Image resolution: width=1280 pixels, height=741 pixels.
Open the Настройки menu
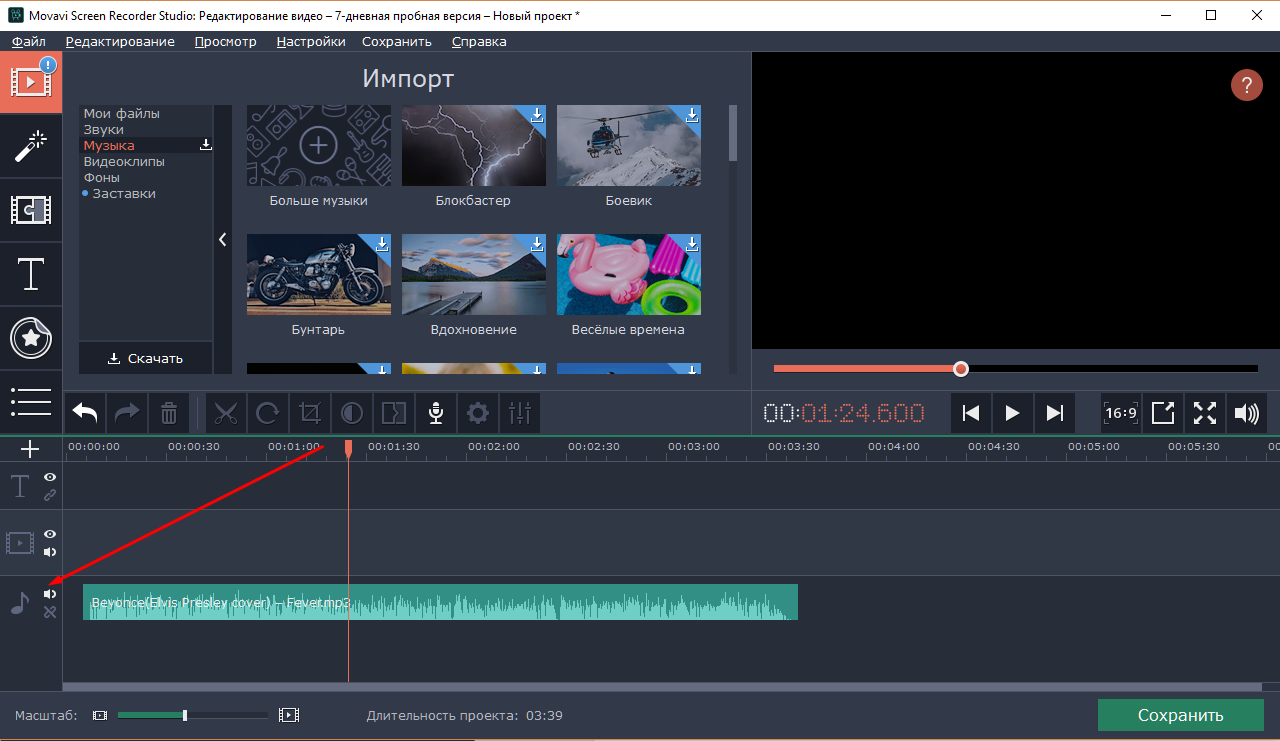coord(311,42)
